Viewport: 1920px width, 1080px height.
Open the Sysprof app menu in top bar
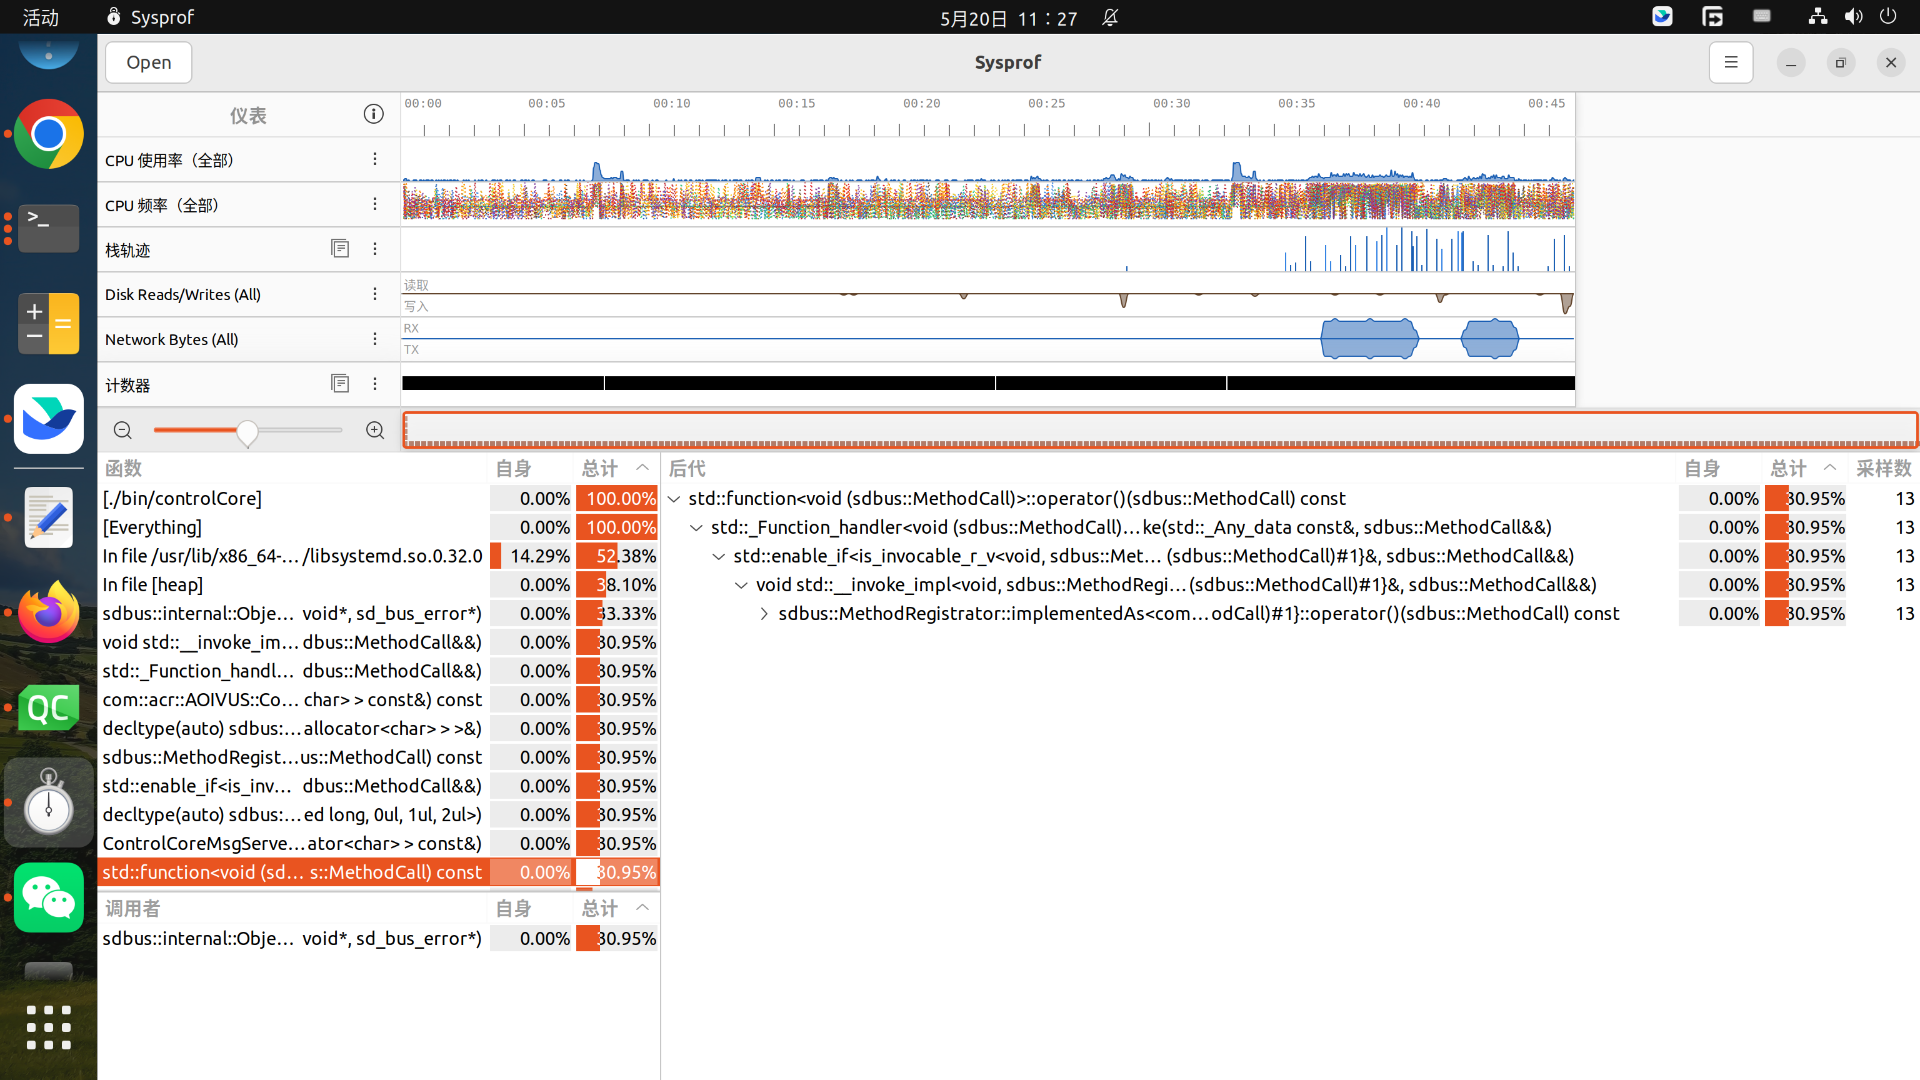[150, 17]
